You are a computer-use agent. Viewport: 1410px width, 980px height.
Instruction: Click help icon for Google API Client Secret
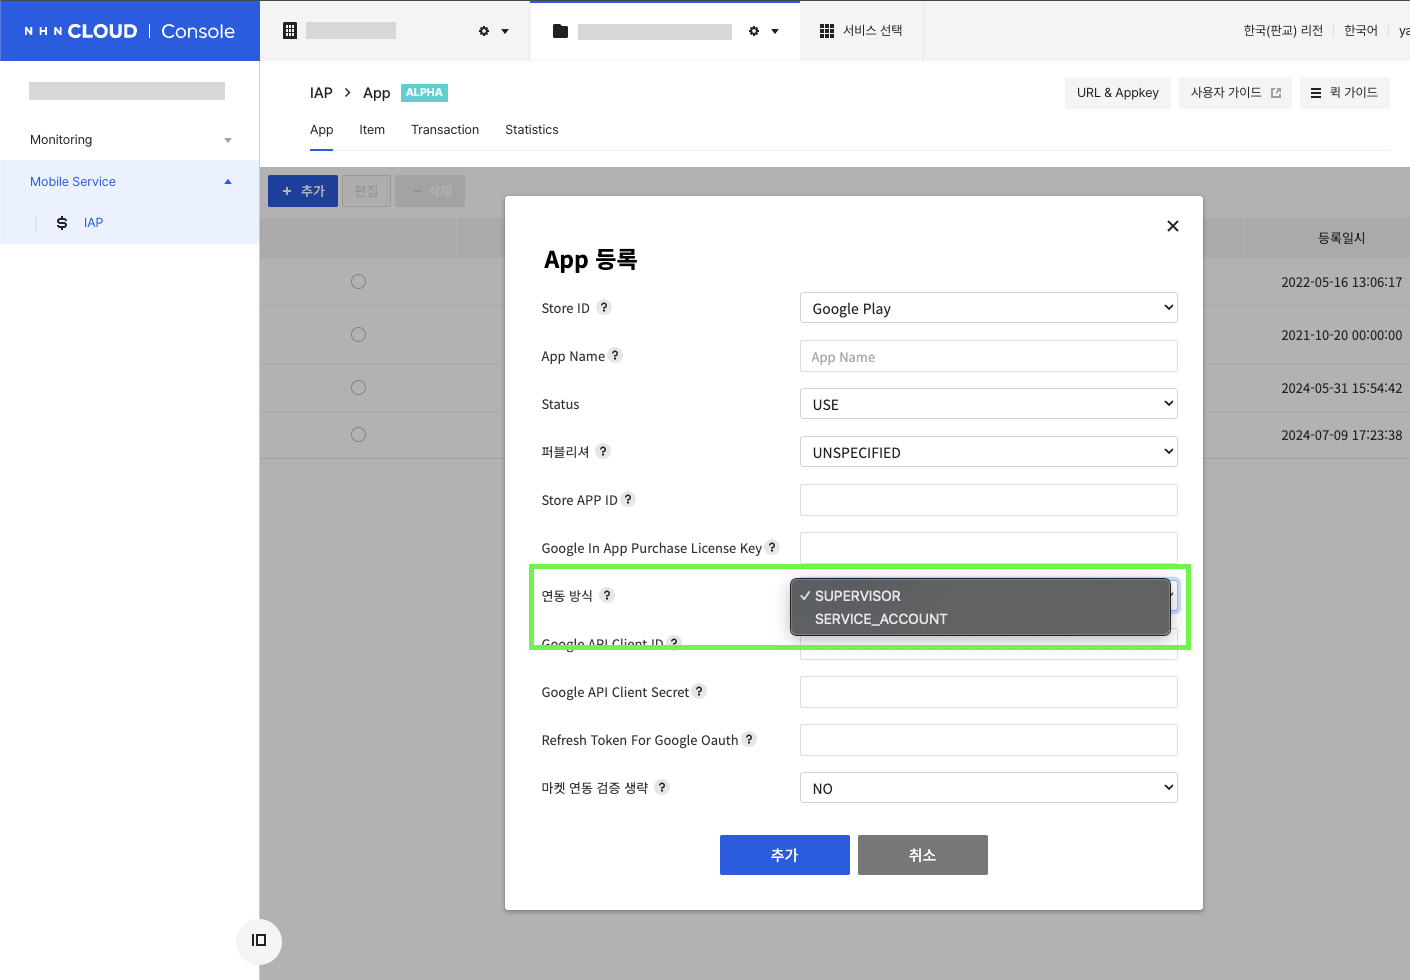click(x=699, y=692)
